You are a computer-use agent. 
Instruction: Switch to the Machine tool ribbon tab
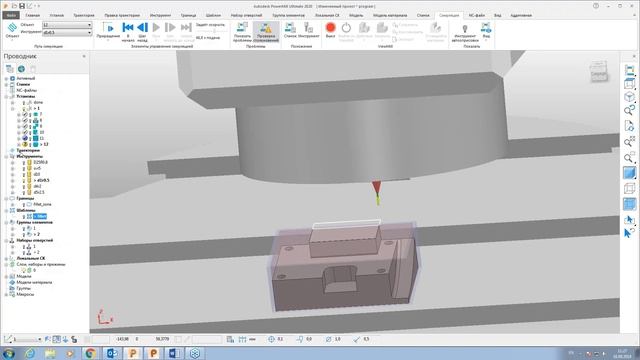[x=423, y=15]
